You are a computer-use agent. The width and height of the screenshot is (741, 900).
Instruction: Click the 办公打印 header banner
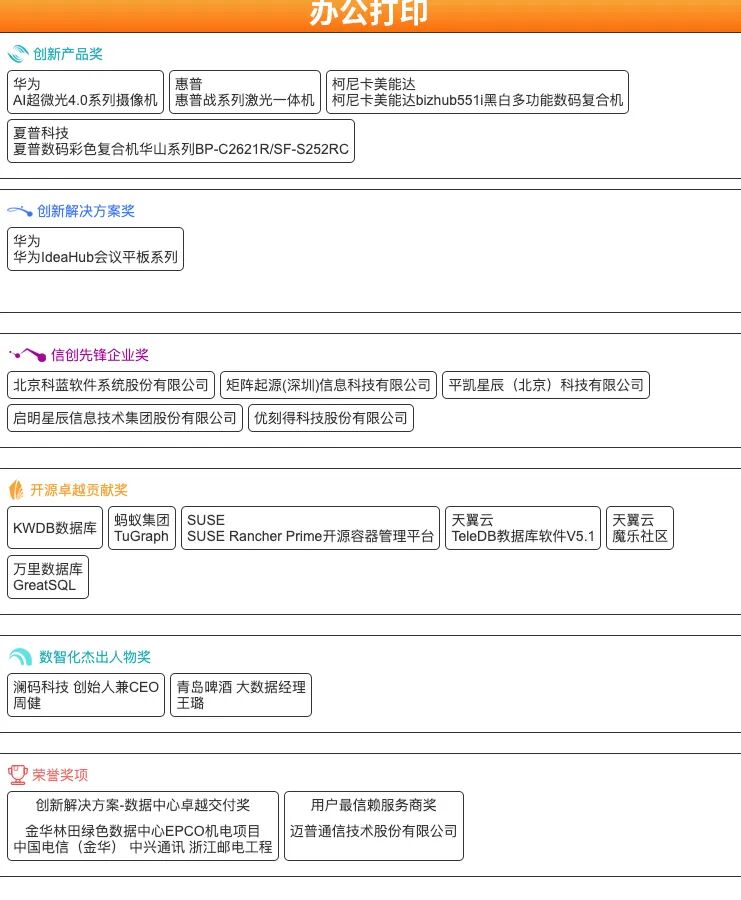pos(370,15)
